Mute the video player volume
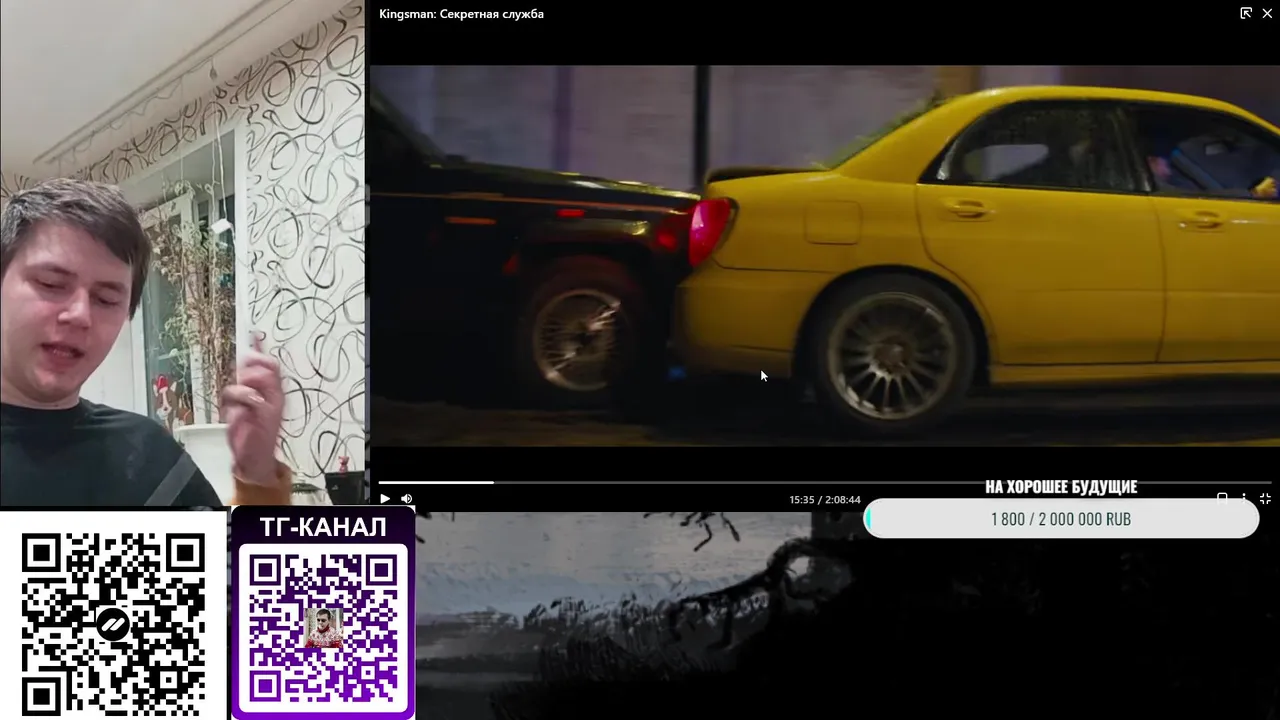 click(x=407, y=498)
